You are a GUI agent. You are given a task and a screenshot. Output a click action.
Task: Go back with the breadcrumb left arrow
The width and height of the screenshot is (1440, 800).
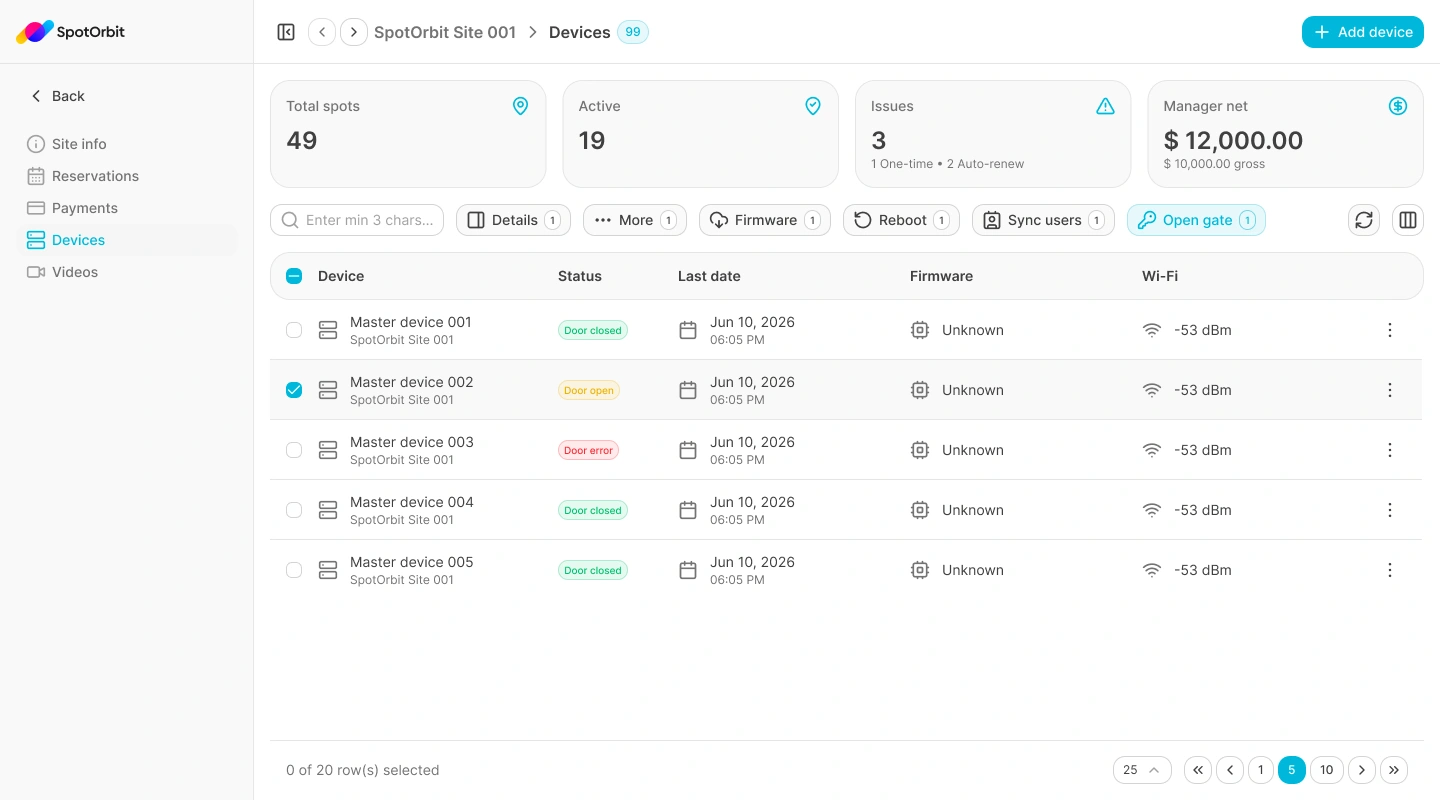322,32
